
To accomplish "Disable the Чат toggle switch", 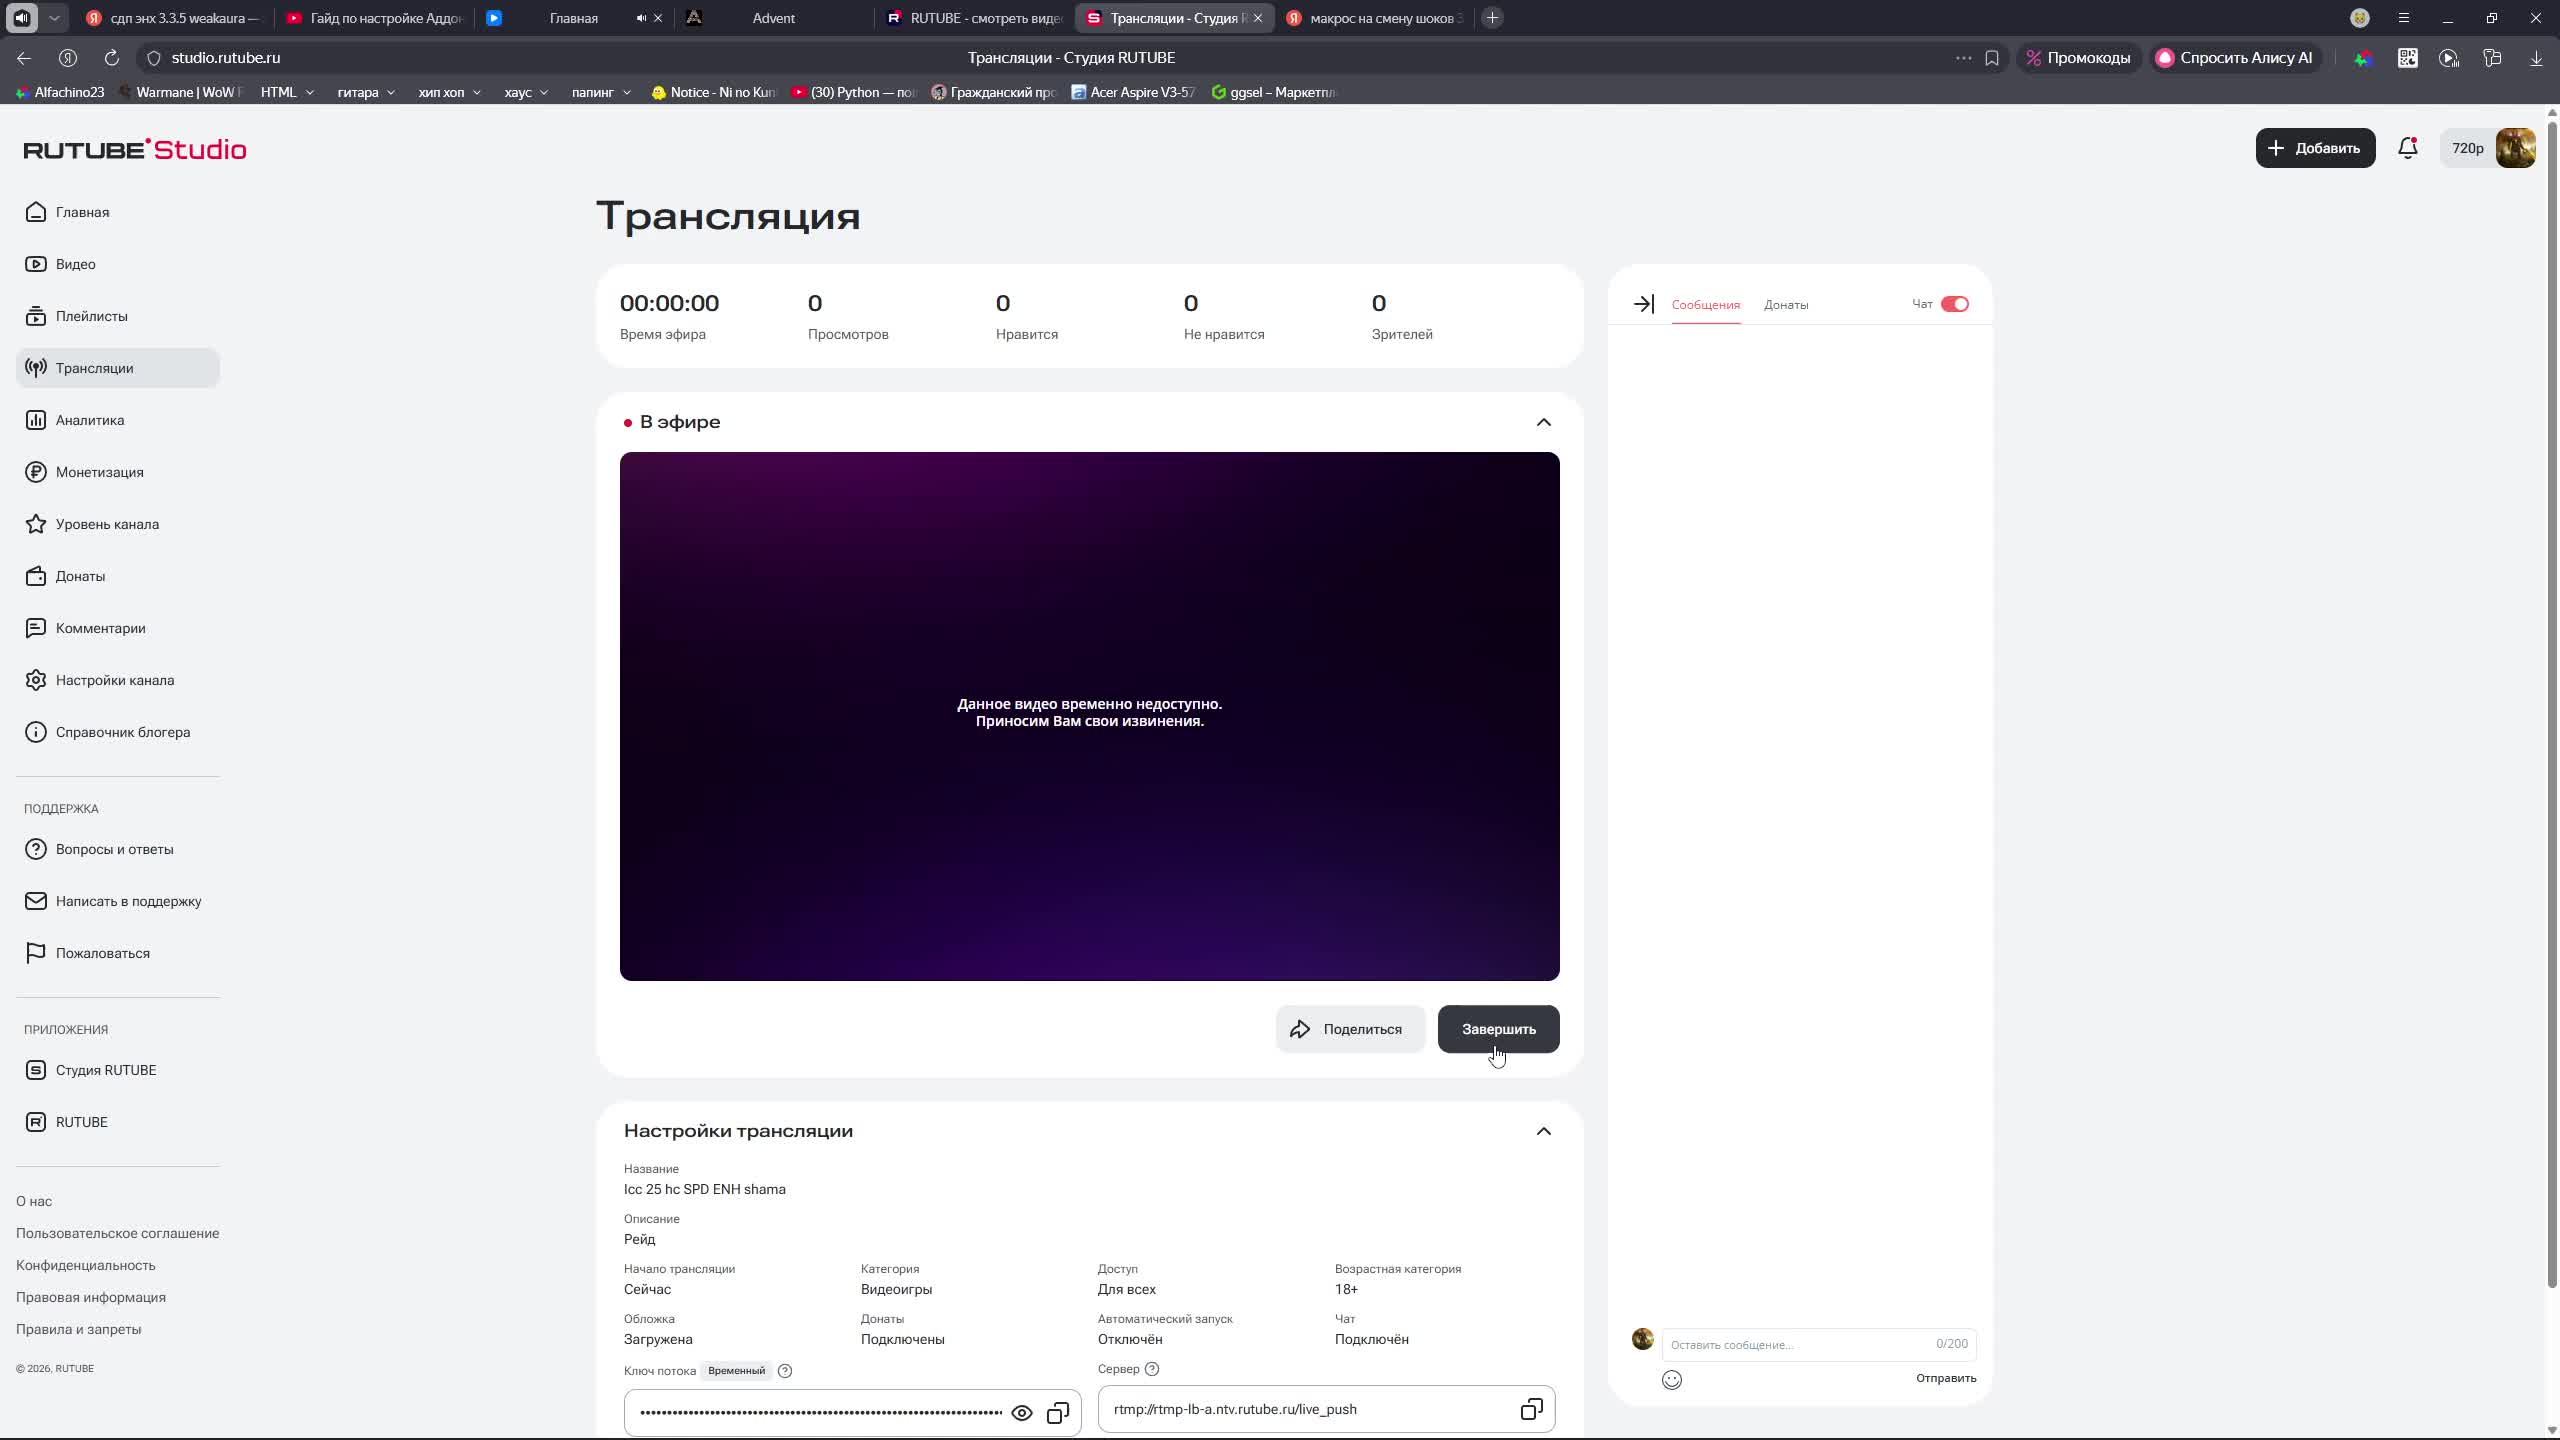I will click(x=1954, y=304).
